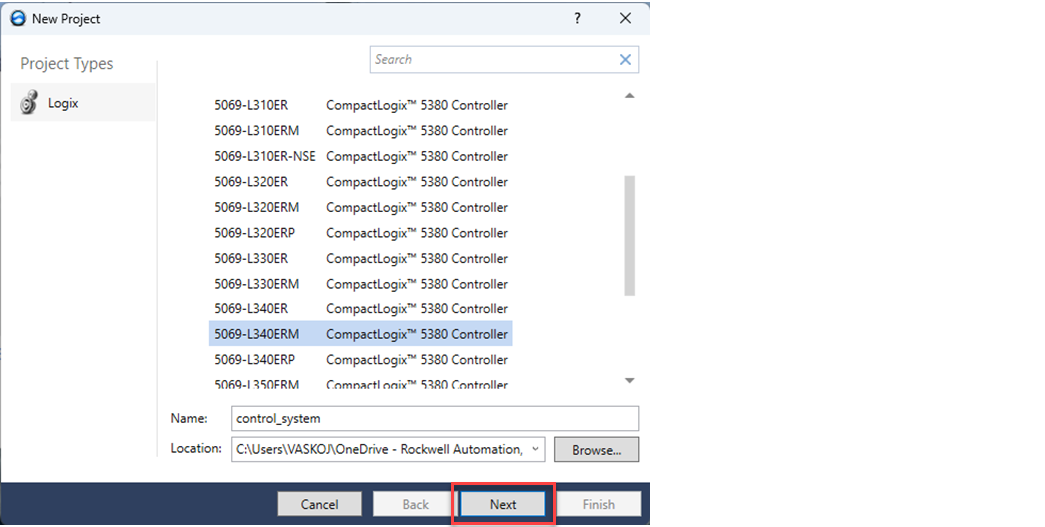Click the Logix gear icon

tap(29, 103)
